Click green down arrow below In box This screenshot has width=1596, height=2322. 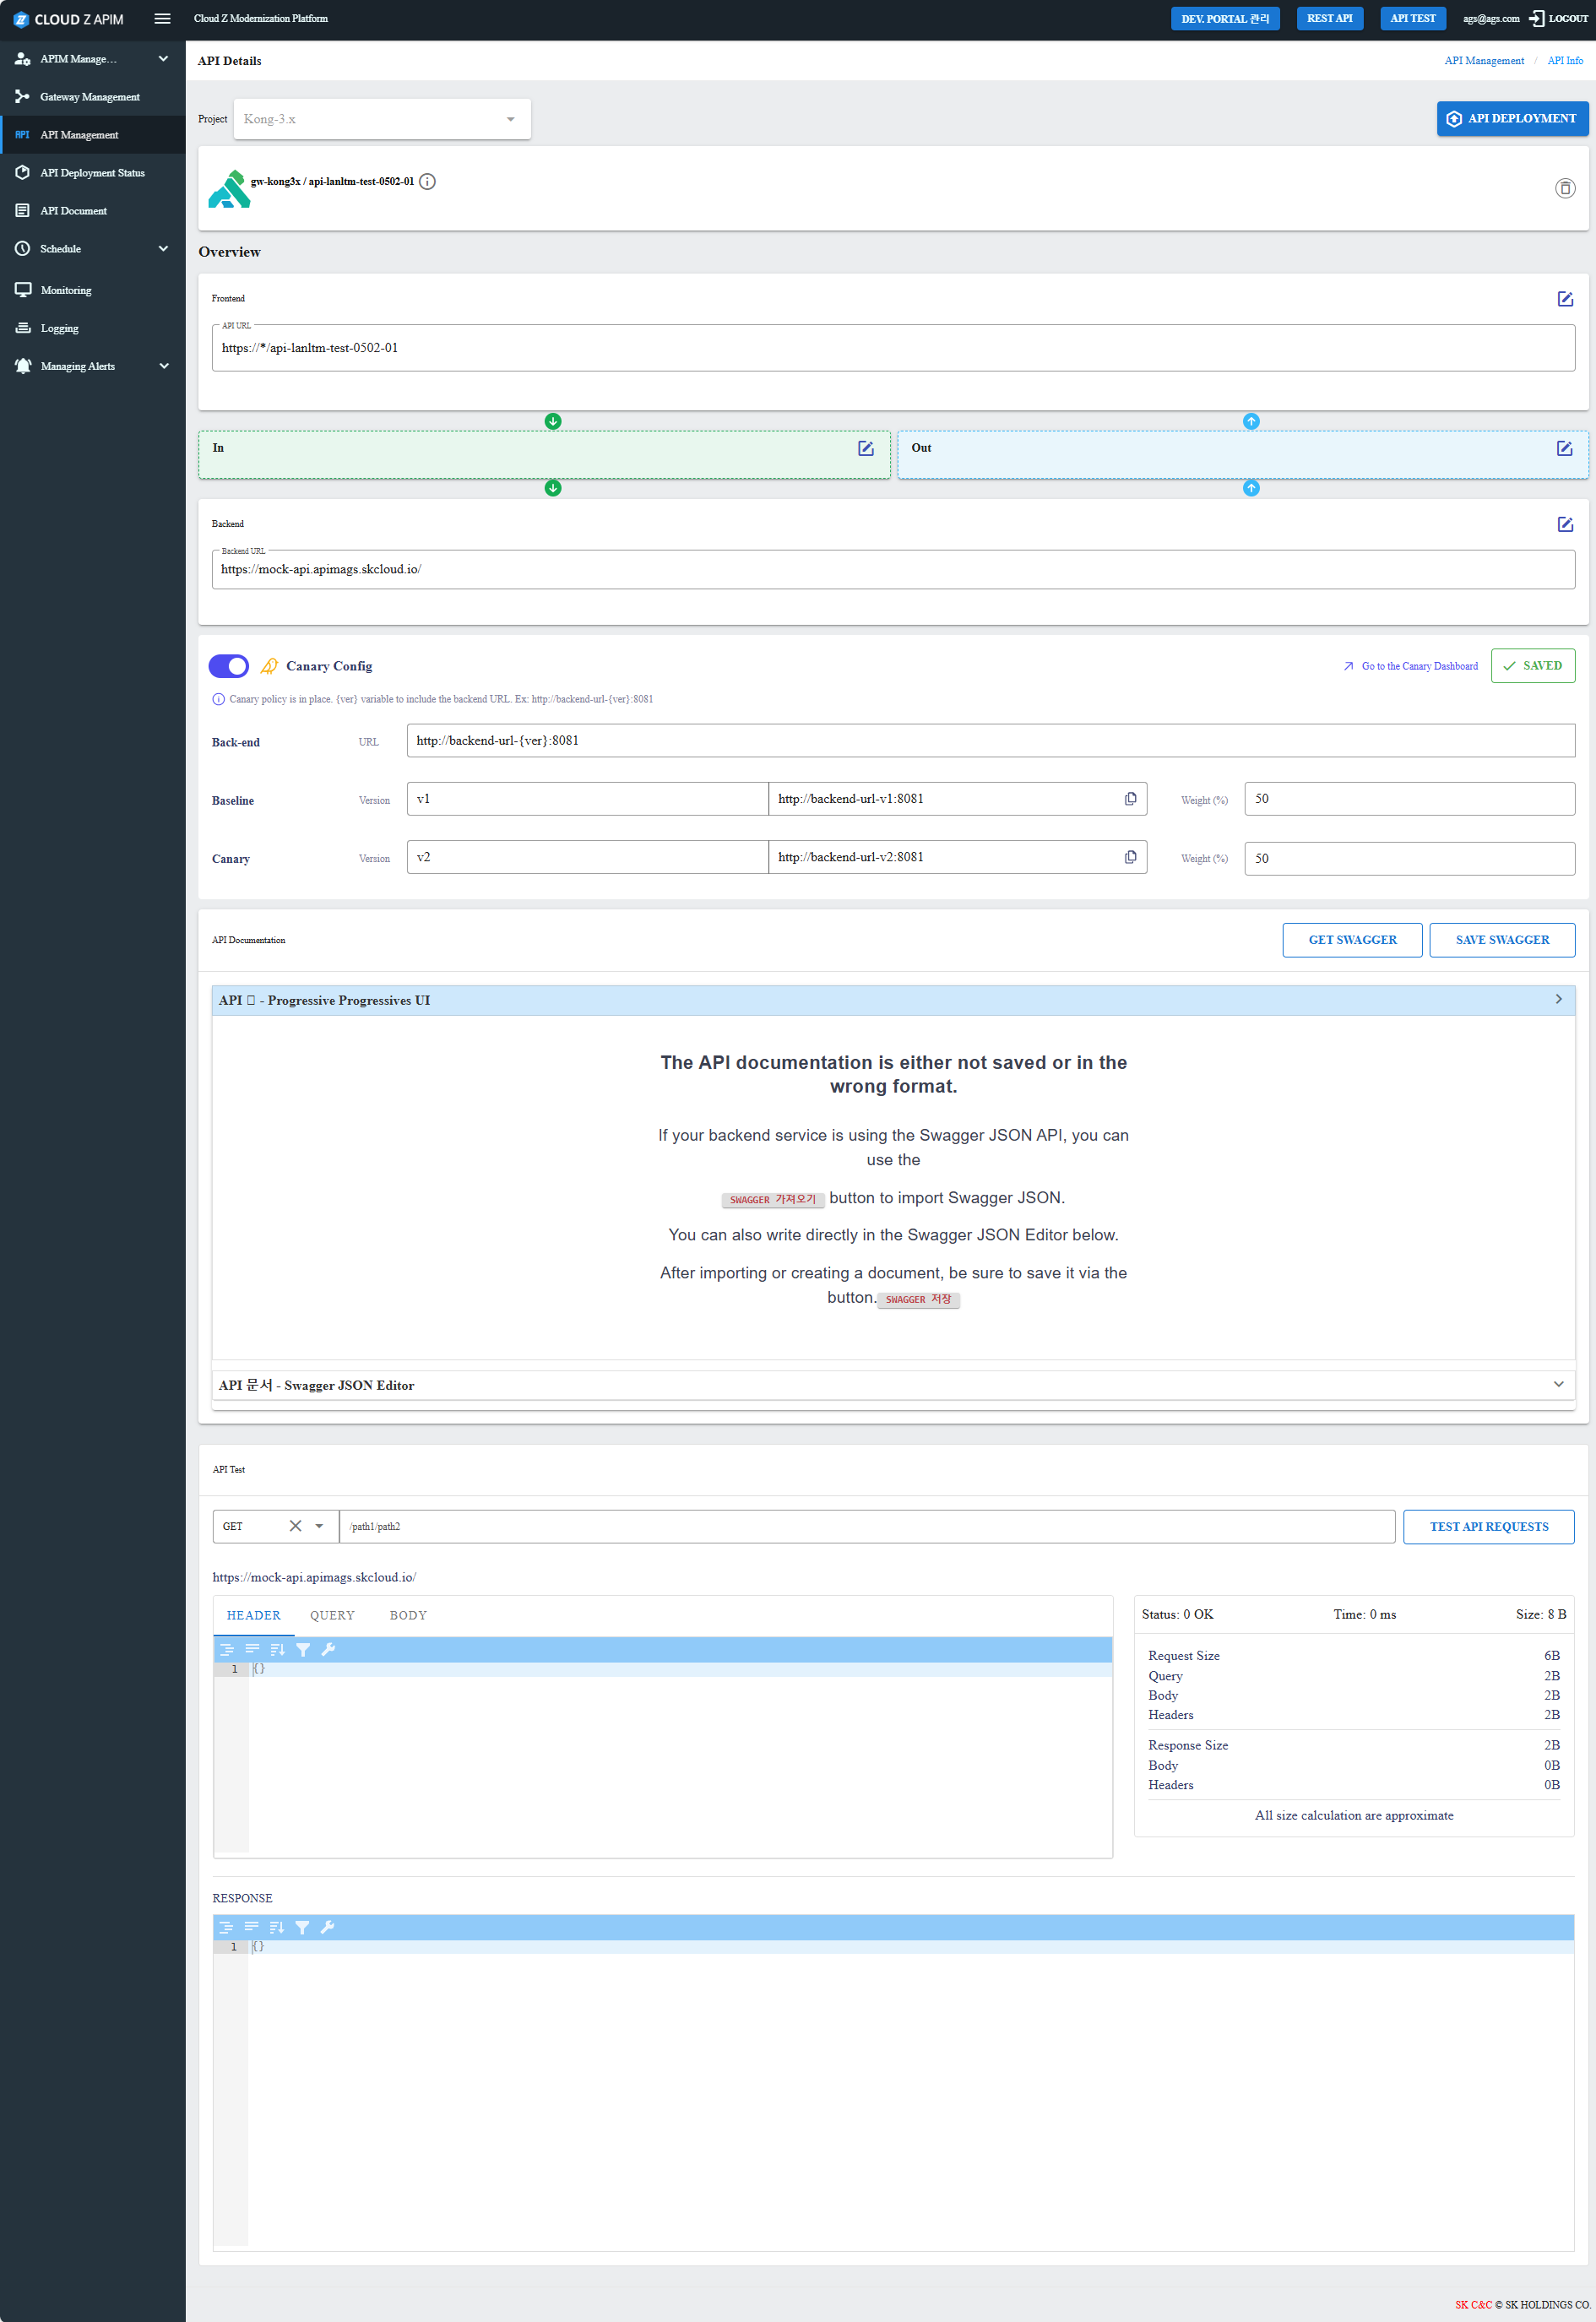(x=553, y=488)
